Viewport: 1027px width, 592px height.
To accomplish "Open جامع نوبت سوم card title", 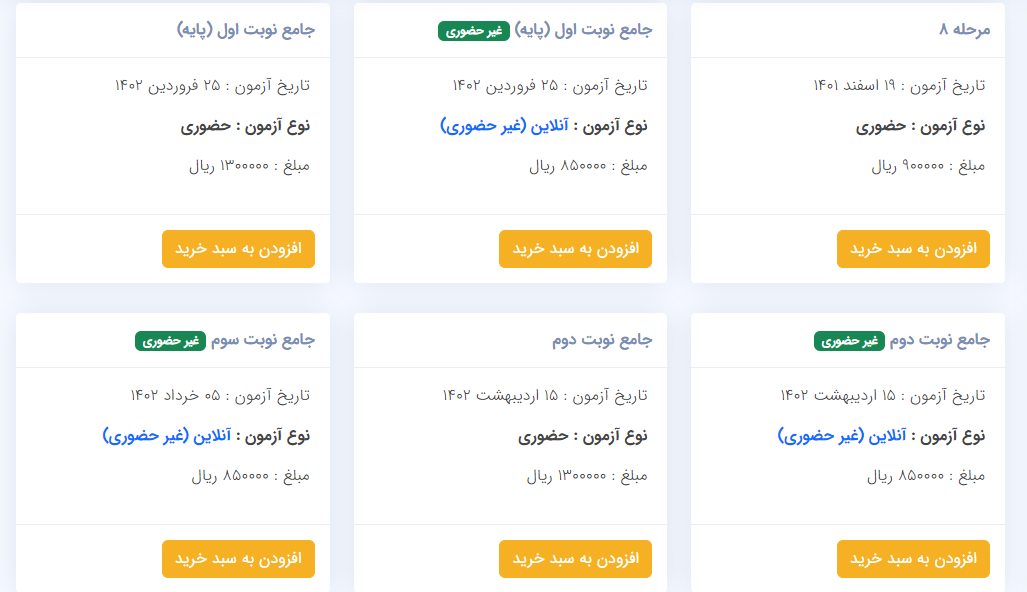I will 263,340.
